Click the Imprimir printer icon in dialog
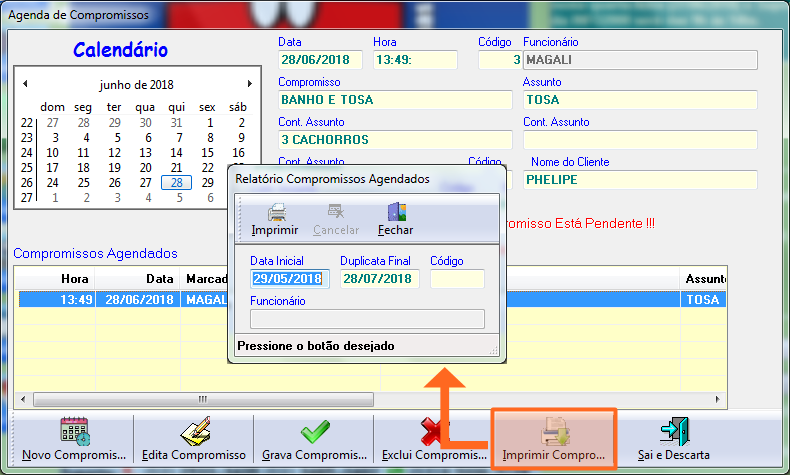This screenshot has height=475, width=790. [x=276, y=212]
